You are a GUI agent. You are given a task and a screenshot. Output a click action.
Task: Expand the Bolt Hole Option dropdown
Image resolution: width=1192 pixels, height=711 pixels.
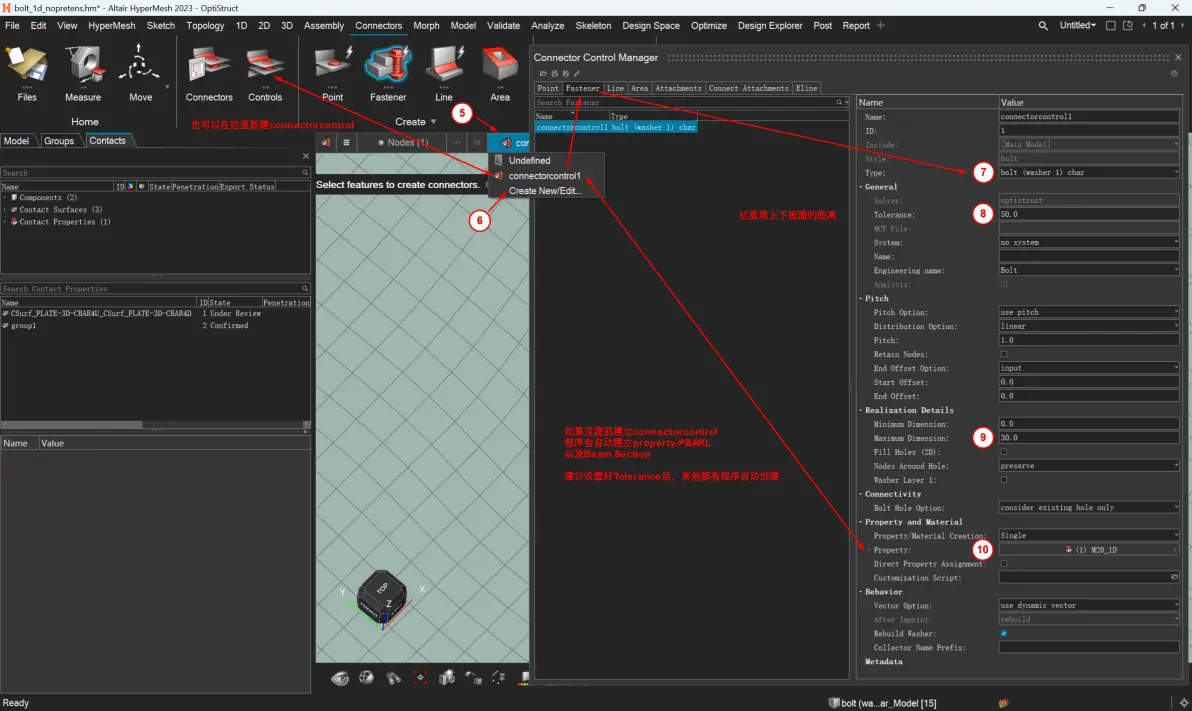pos(1089,508)
